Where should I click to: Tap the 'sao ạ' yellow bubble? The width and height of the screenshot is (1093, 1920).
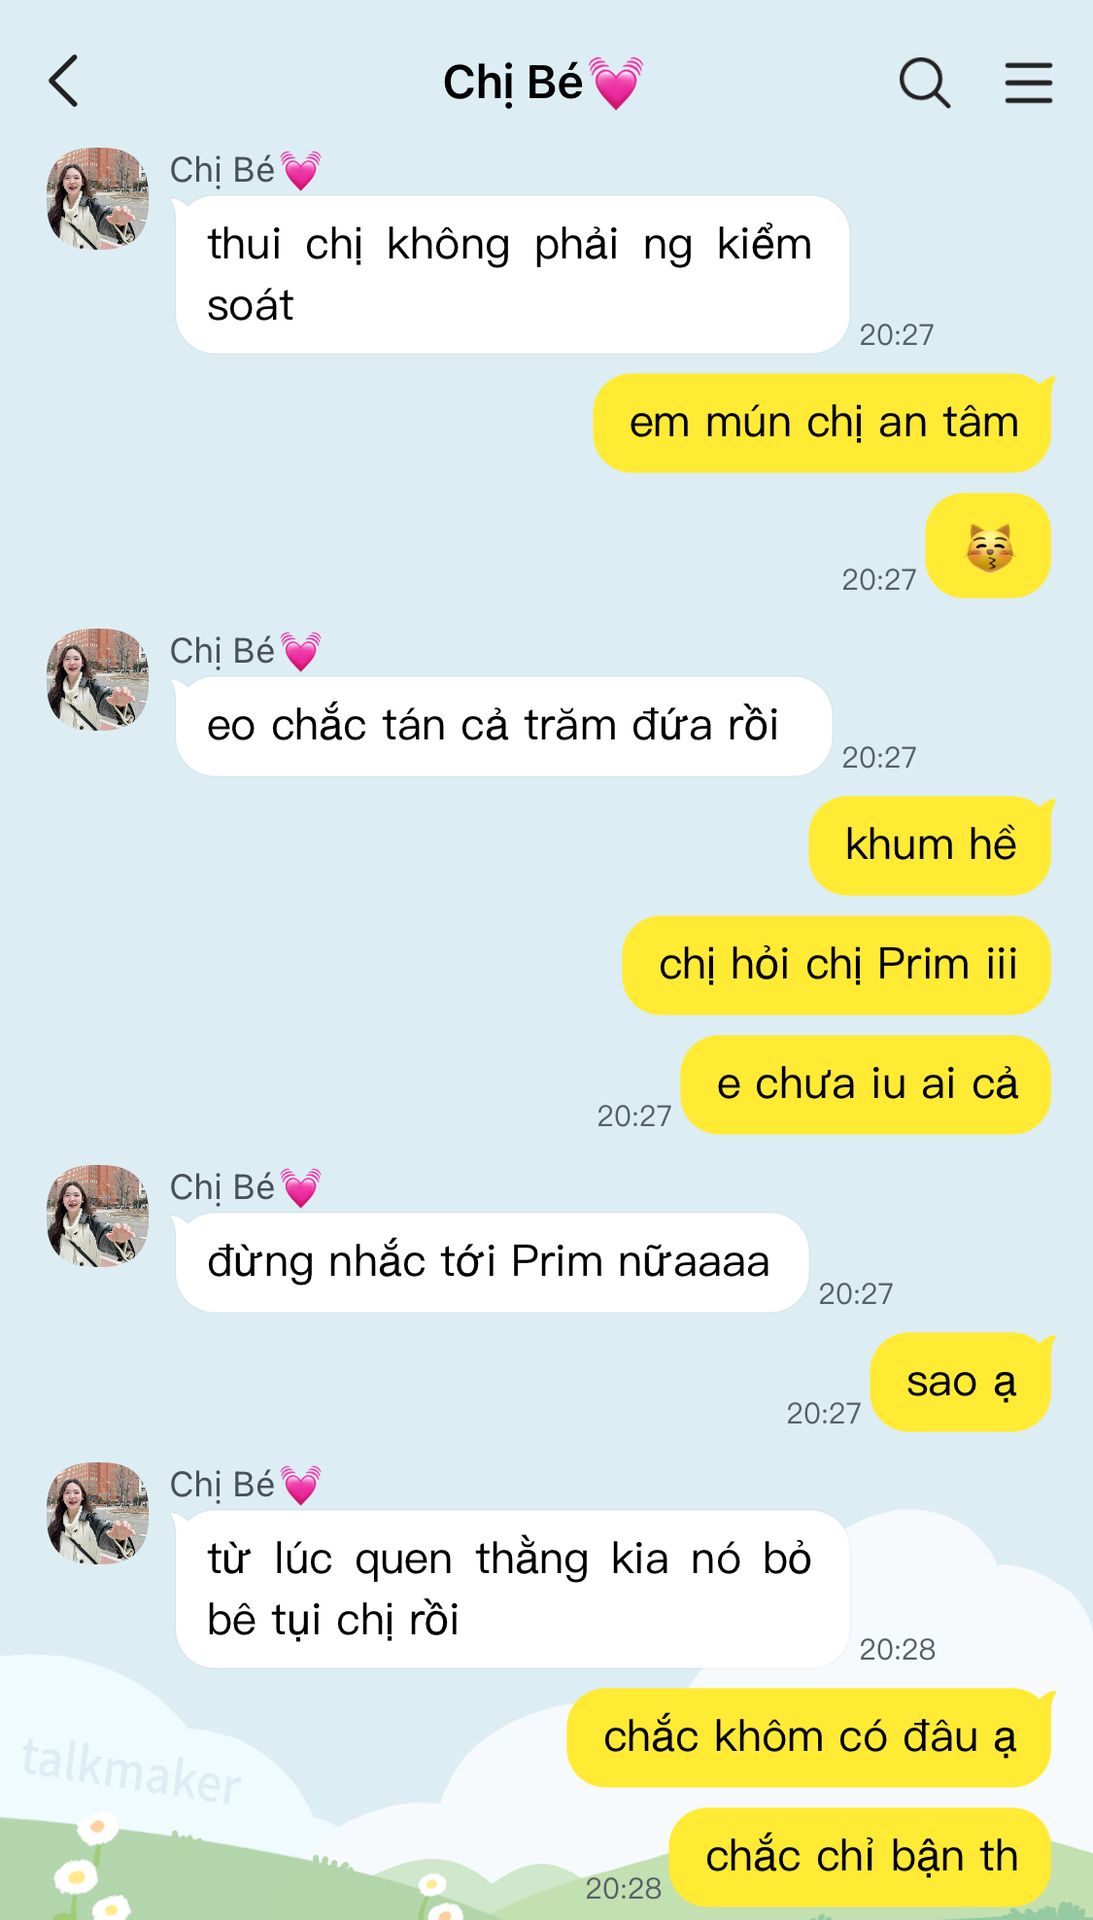pos(961,1382)
